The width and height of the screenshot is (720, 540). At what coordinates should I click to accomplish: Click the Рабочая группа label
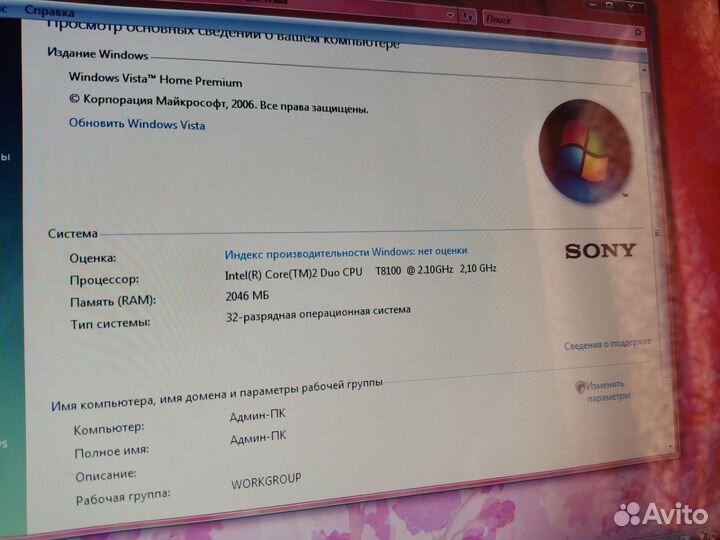[x=123, y=497]
